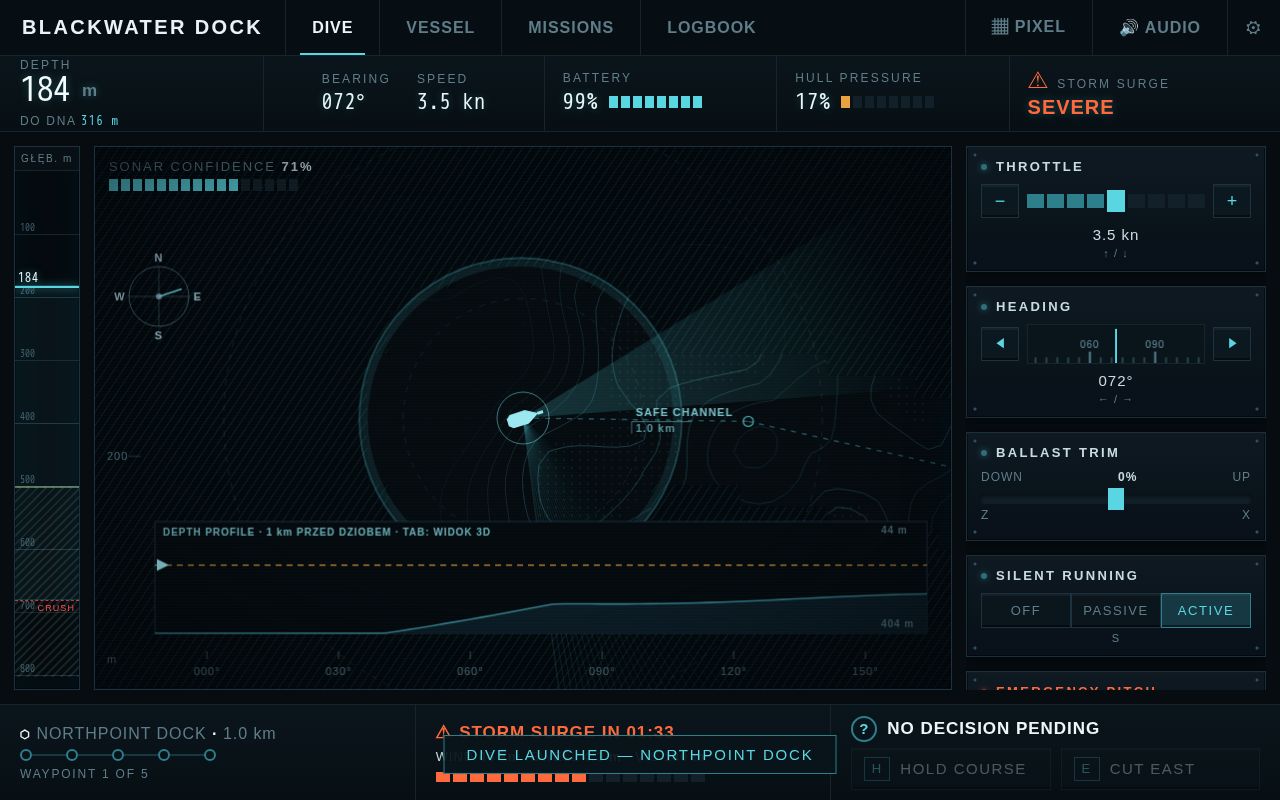
Task: Click the question mark decision help icon
Action: click(x=864, y=729)
